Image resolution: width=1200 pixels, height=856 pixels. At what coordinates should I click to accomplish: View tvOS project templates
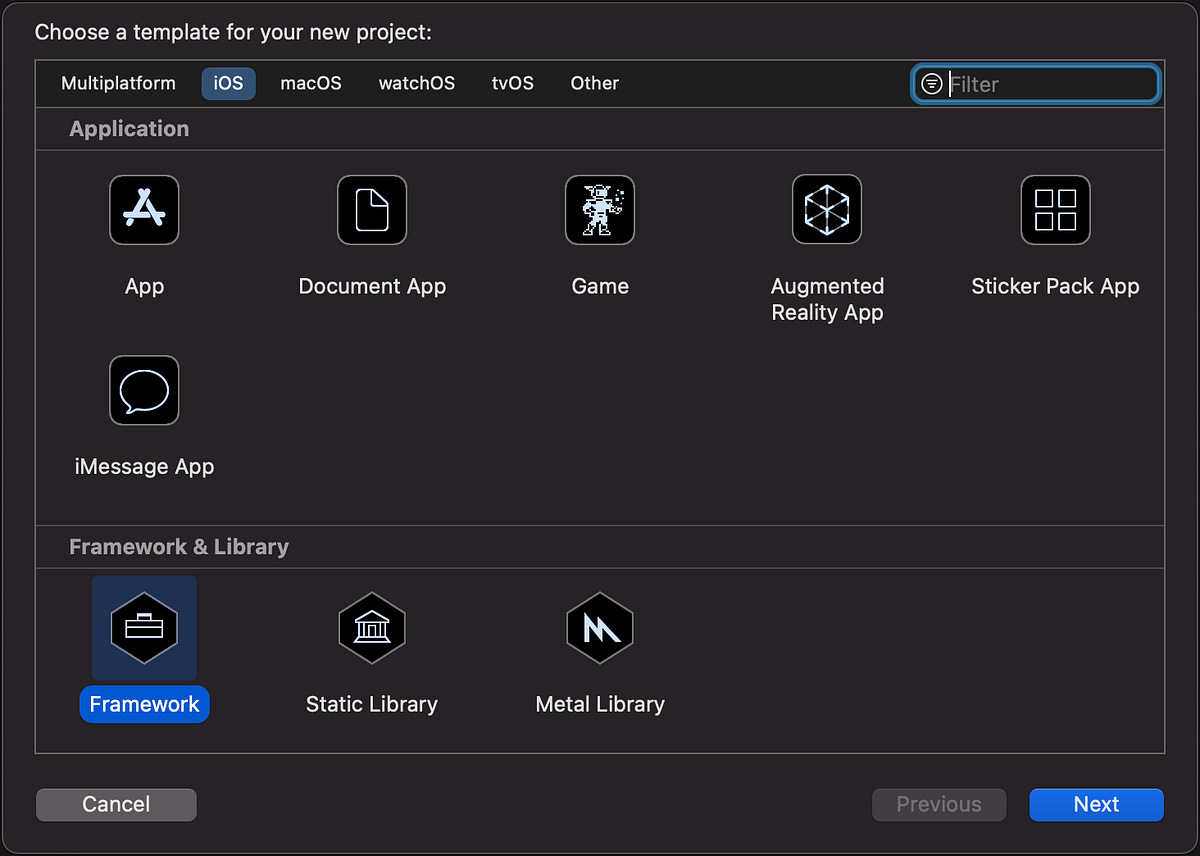point(512,83)
